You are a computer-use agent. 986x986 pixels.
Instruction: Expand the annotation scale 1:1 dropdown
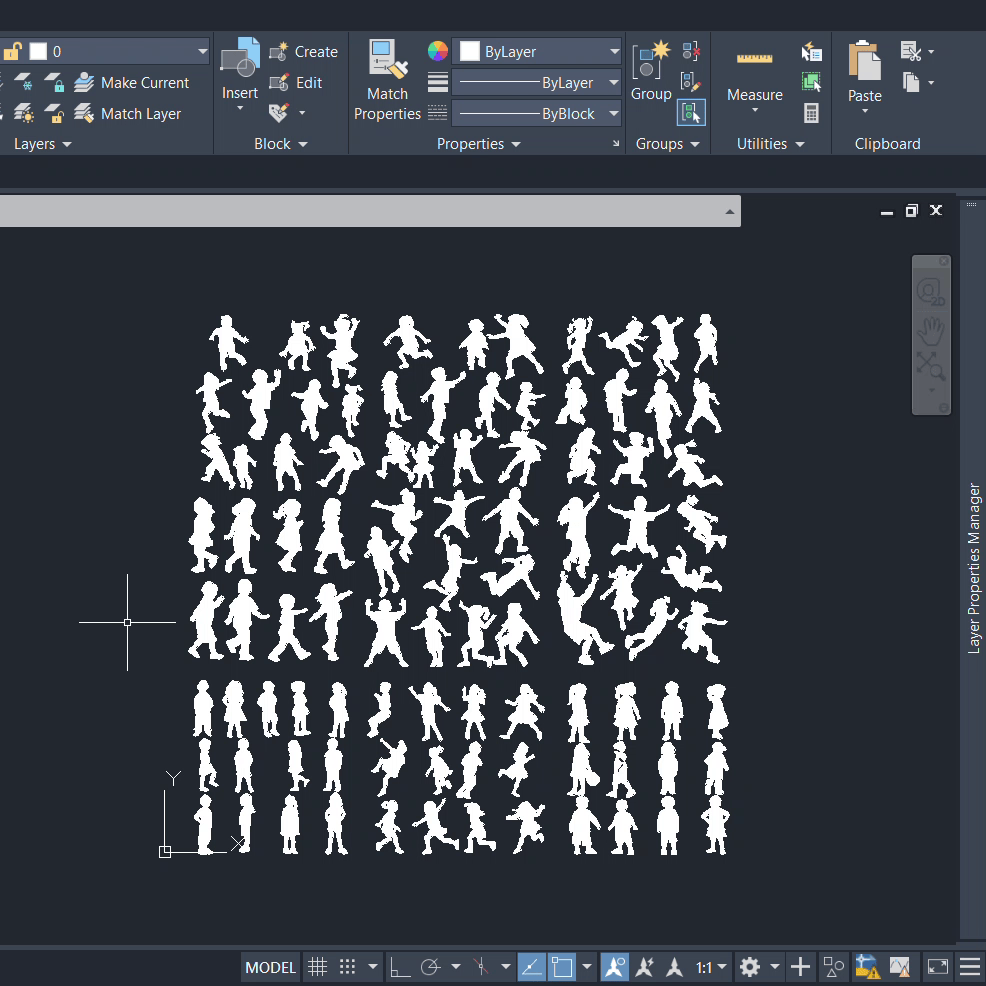coord(711,967)
